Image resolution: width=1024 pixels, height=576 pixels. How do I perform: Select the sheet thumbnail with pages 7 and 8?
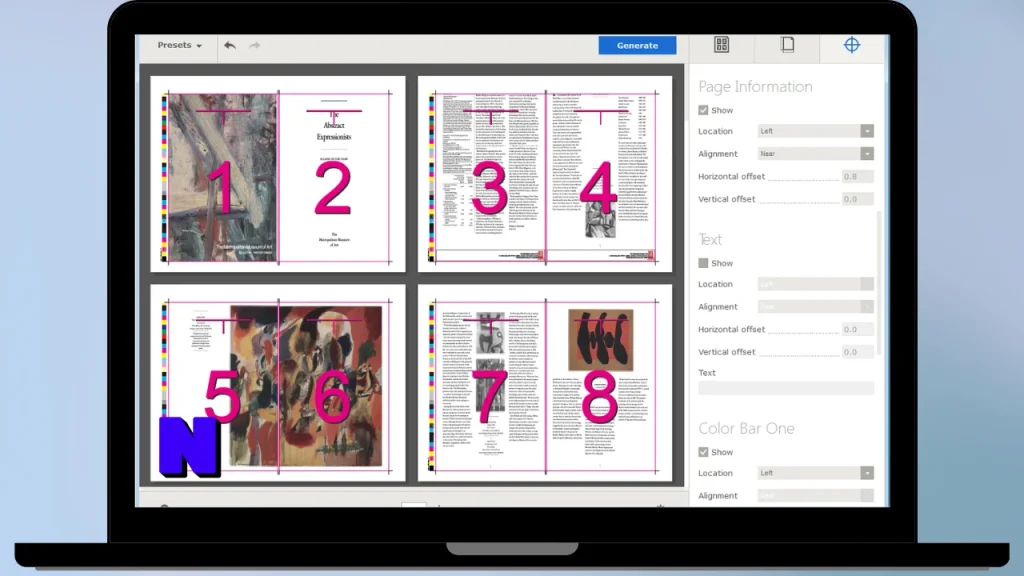(545, 383)
